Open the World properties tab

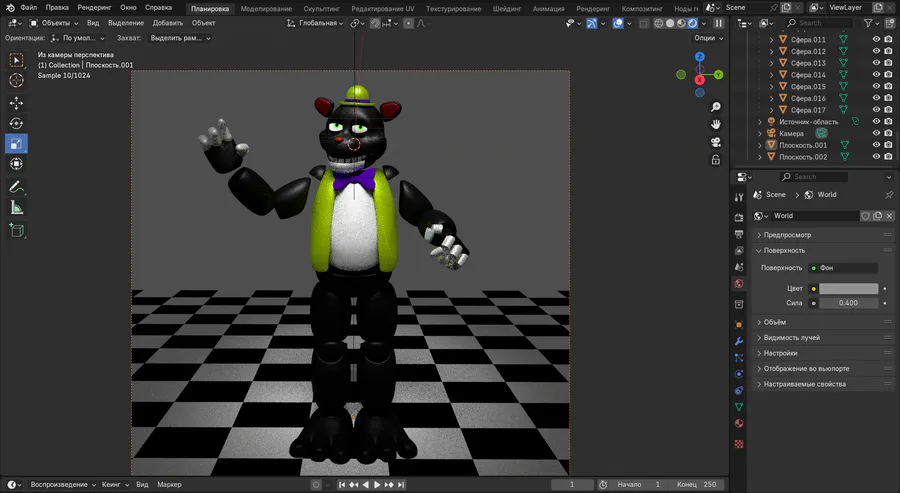(x=739, y=284)
